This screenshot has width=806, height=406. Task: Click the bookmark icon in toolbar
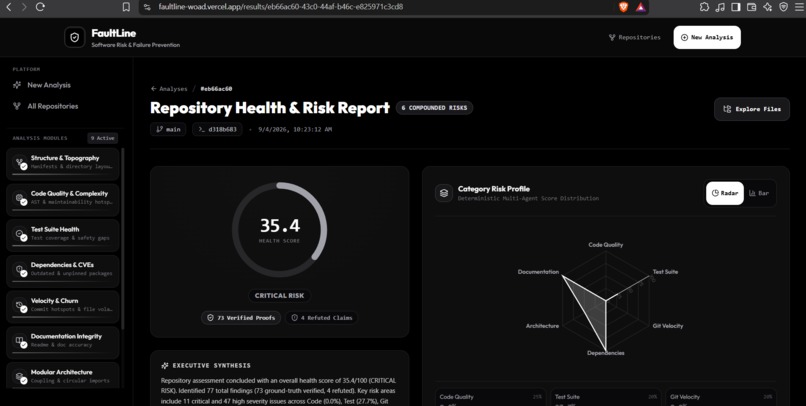(126, 7)
